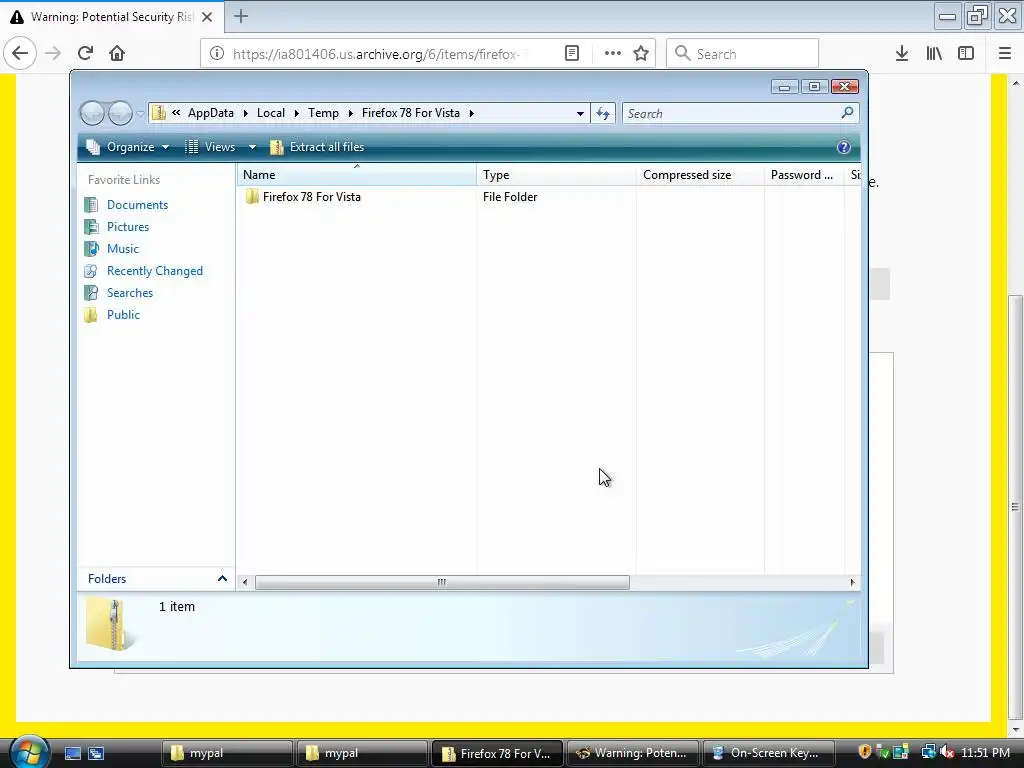The height and width of the screenshot is (768, 1024).
Task: Sort by Compressed size column
Action: coord(700,174)
